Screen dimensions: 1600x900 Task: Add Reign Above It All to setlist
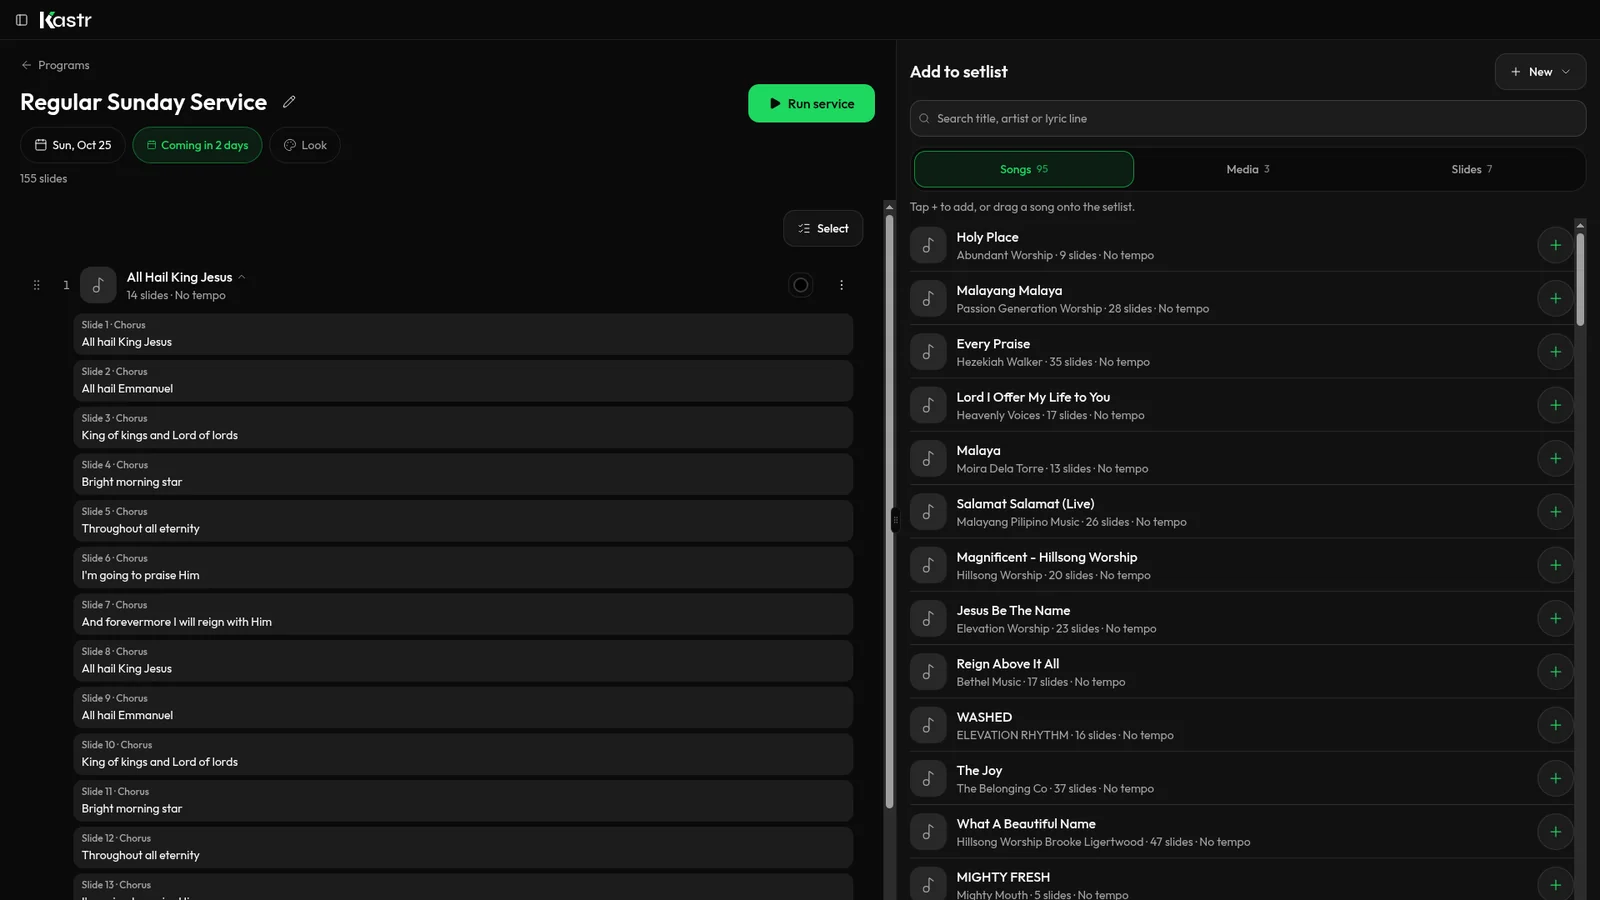coord(1555,672)
